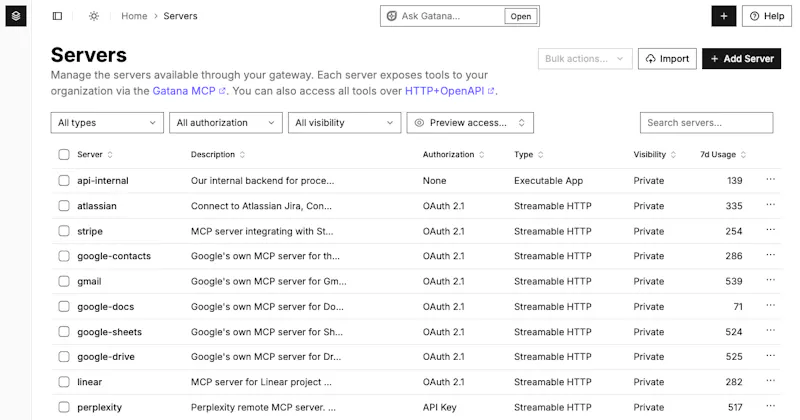Open the All authorization filter dropdown
The width and height of the screenshot is (800, 420).
[226, 123]
